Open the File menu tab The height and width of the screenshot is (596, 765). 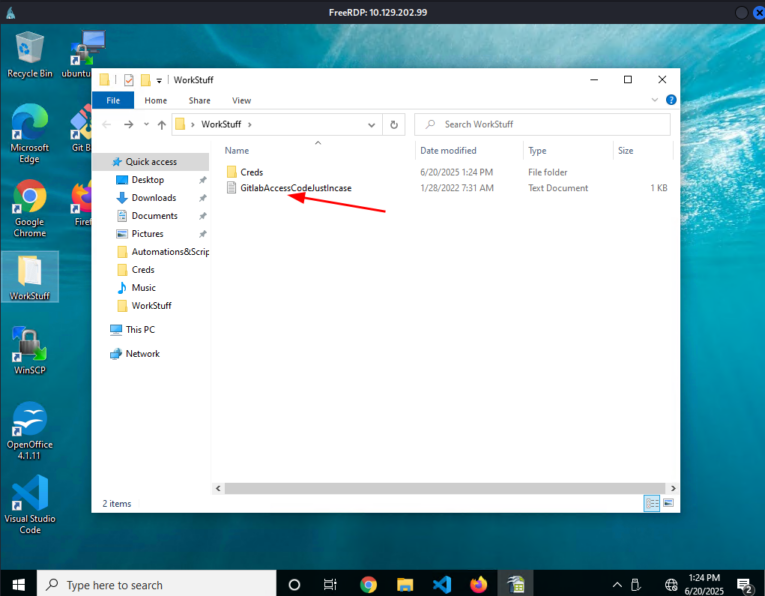pos(113,100)
